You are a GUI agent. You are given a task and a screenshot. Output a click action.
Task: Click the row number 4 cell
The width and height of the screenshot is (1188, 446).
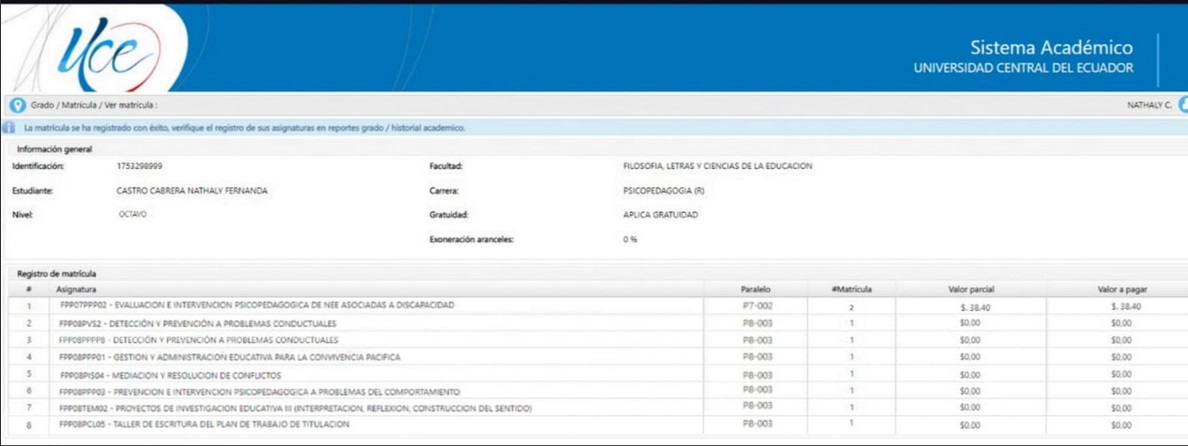29,357
